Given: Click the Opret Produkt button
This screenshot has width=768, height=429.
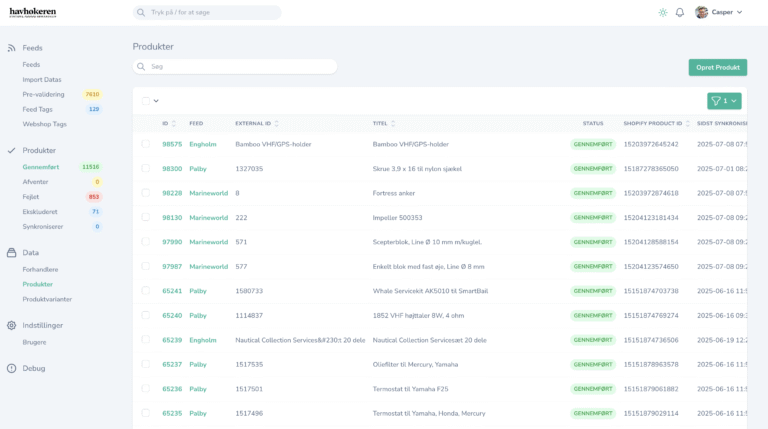Looking at the screenshot, I should coord(718,68).
